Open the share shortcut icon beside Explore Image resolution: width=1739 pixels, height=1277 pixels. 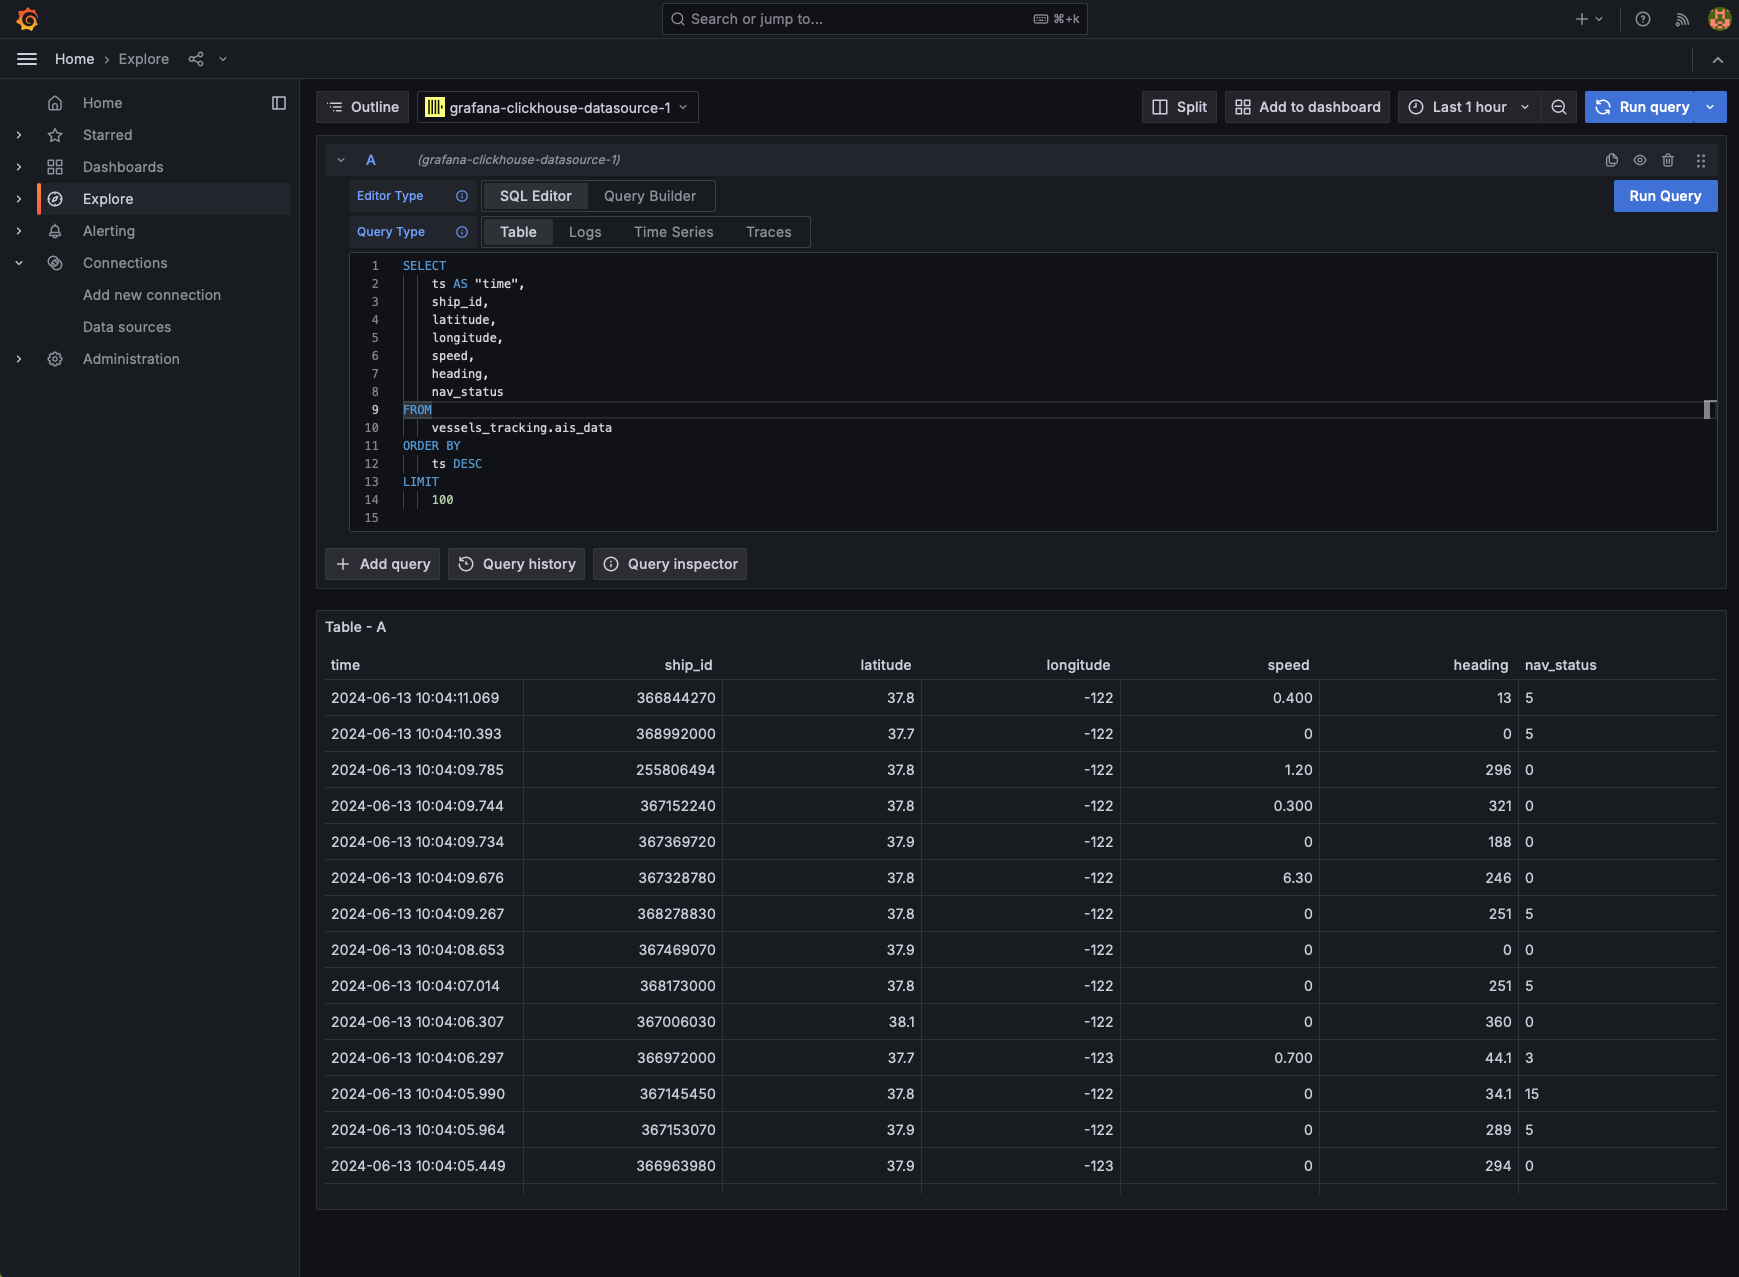pyautogui.click(x=196, y=59)
